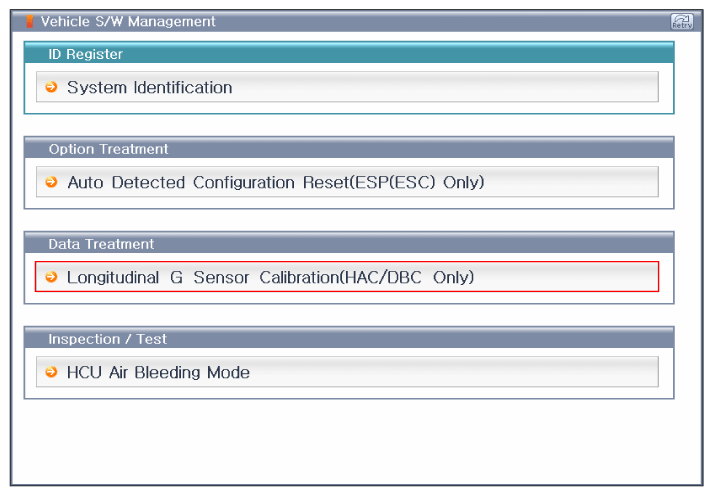Start Longitudinal G Sensor Calibration
The image size is (713, 496).
[347, 276]
